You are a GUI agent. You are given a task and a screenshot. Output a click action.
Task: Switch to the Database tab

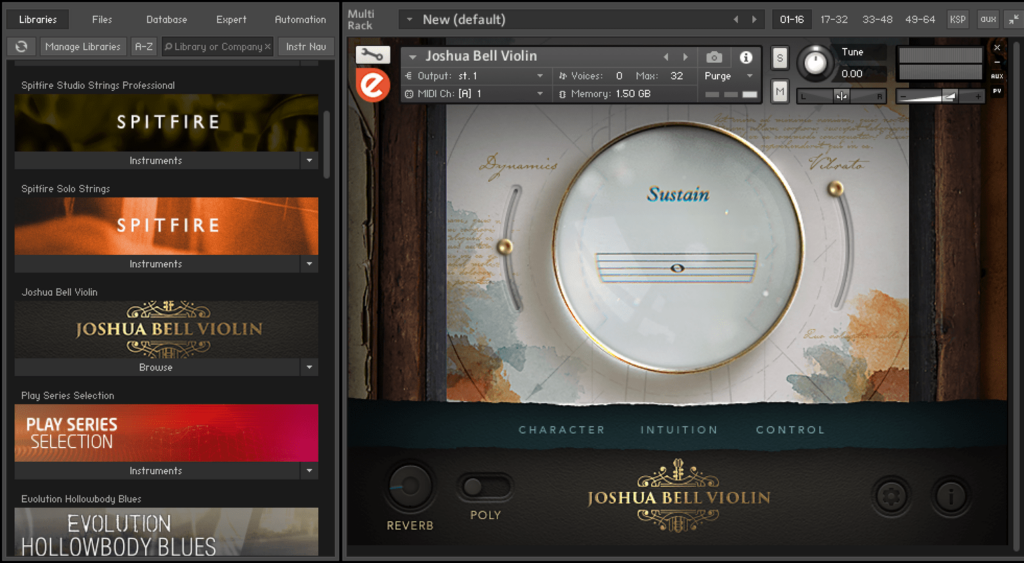coord(167,20)
